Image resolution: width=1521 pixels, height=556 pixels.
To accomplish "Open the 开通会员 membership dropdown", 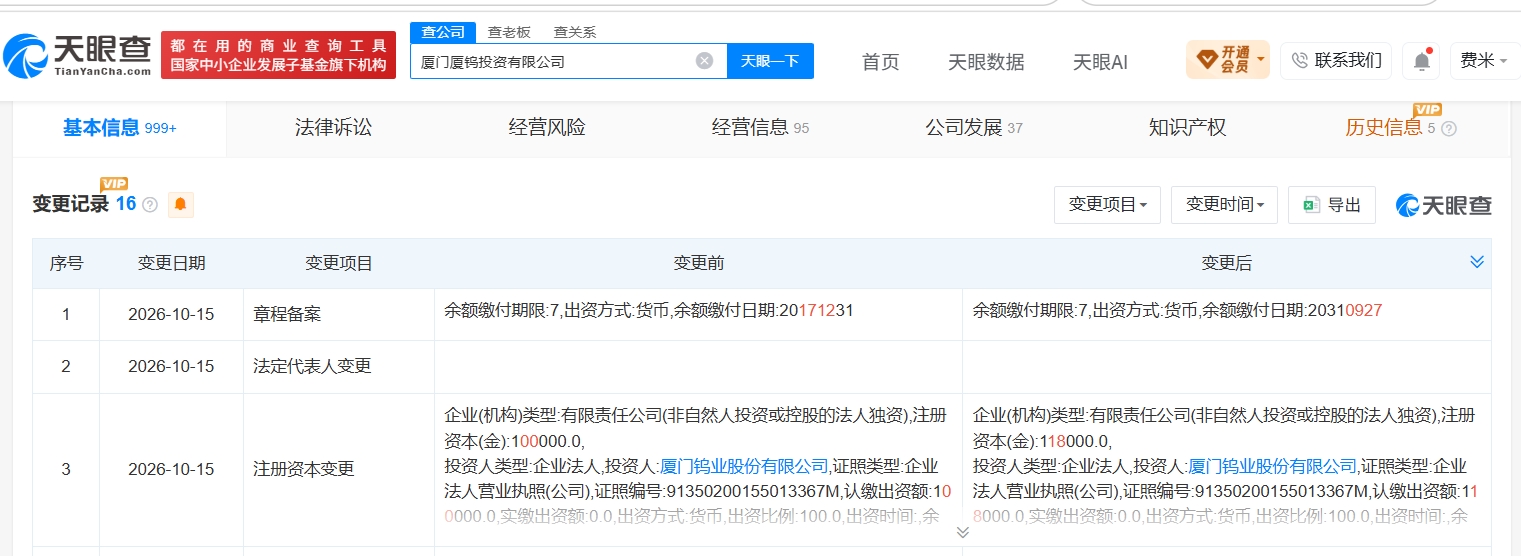I will 1228,60.
